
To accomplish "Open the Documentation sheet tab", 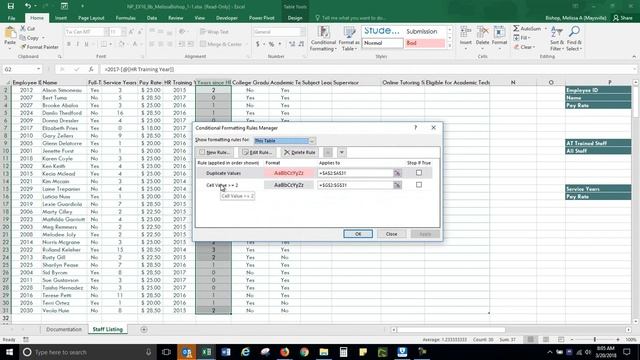I will click(x=64, y=329).
